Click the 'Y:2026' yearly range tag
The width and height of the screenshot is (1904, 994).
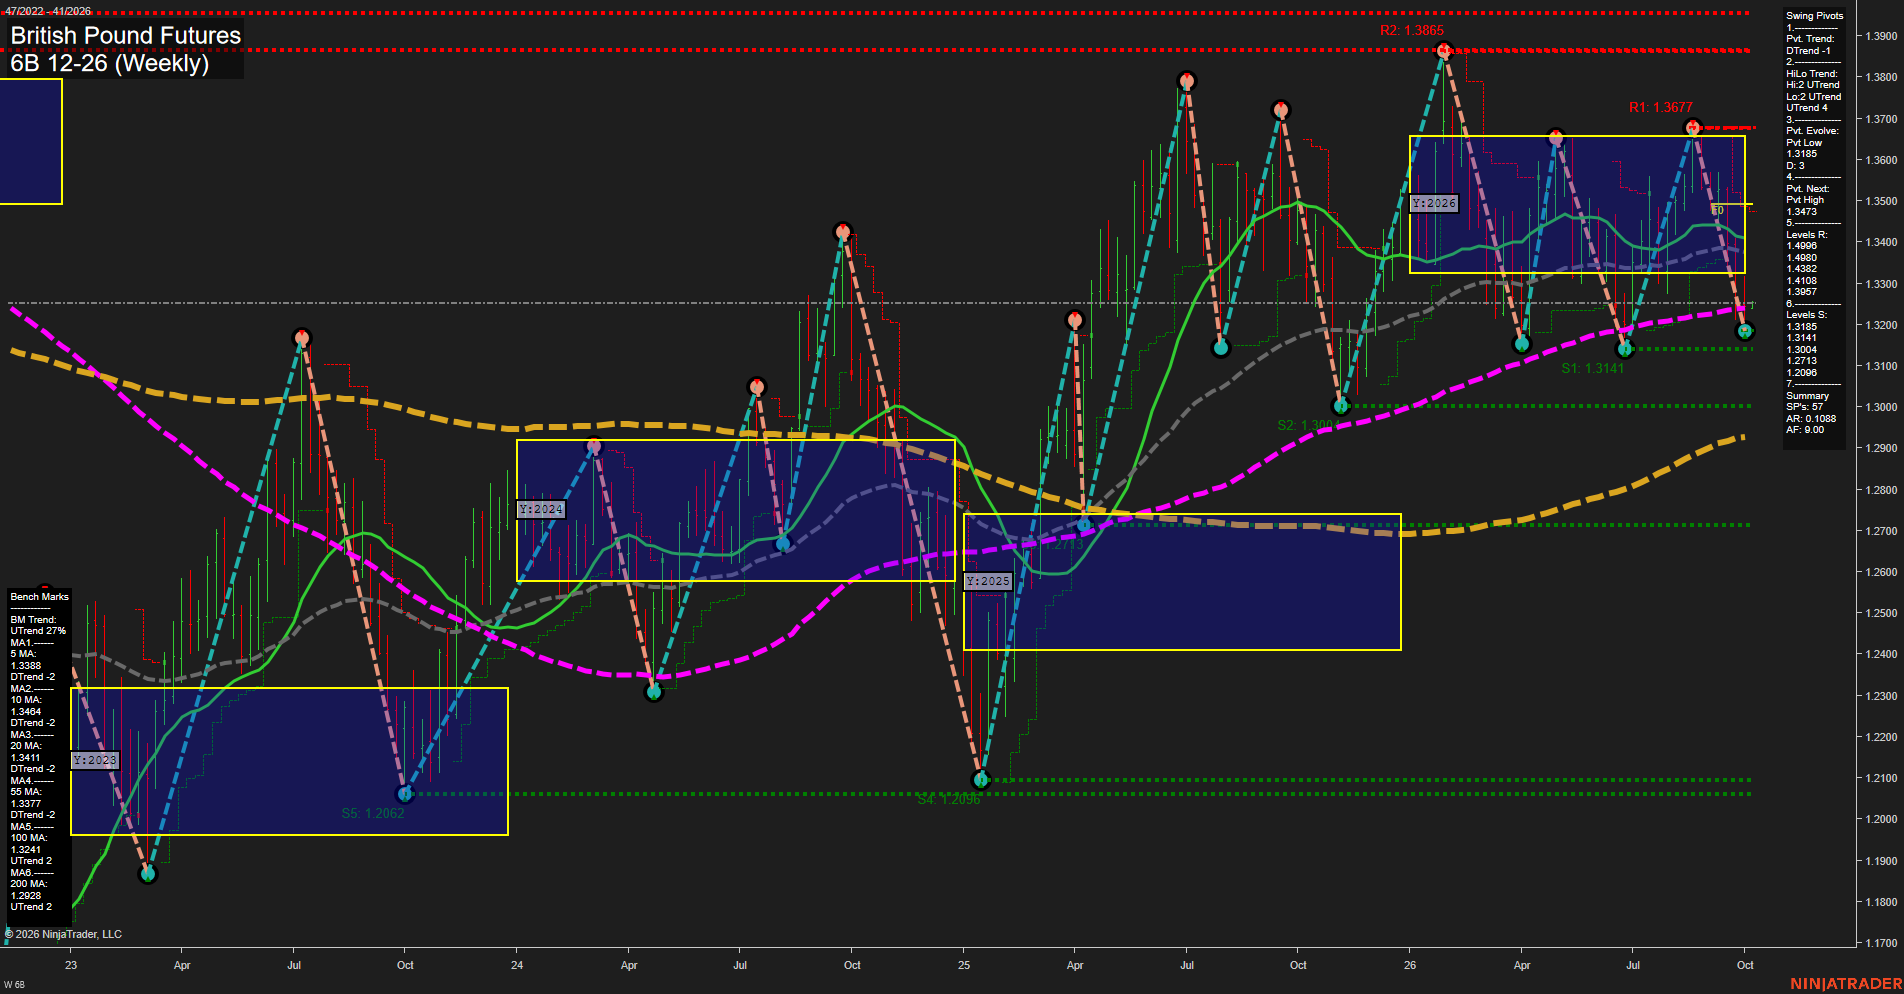click(1434, 203)
